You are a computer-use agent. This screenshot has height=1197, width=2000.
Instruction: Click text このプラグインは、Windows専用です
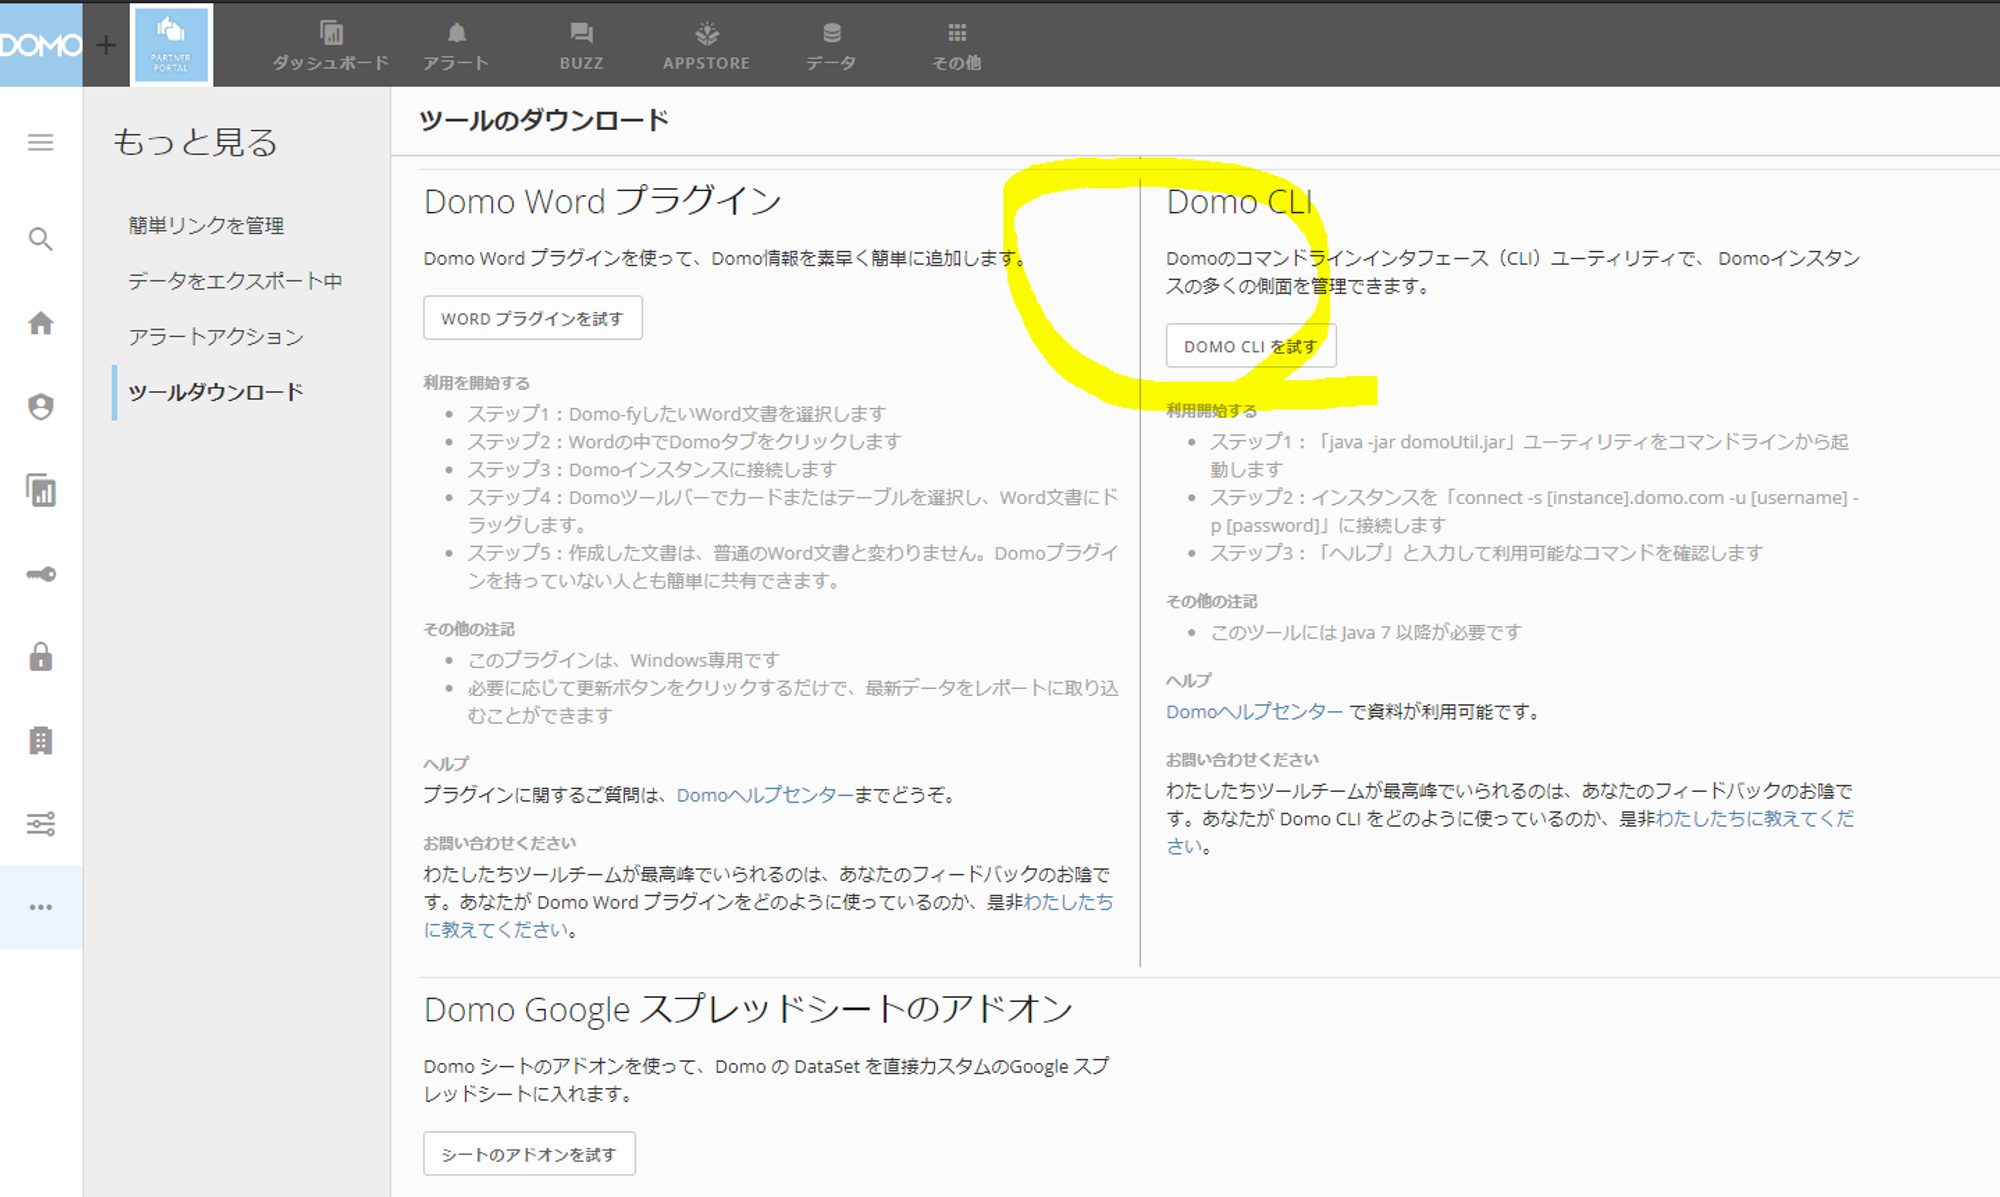pos(624,660)
